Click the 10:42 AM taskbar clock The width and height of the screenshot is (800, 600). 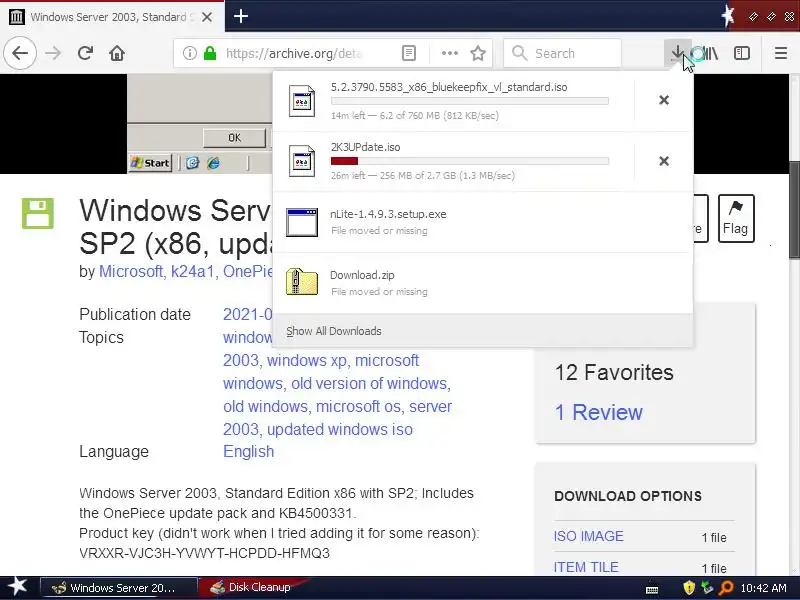[x=763, y=588]
